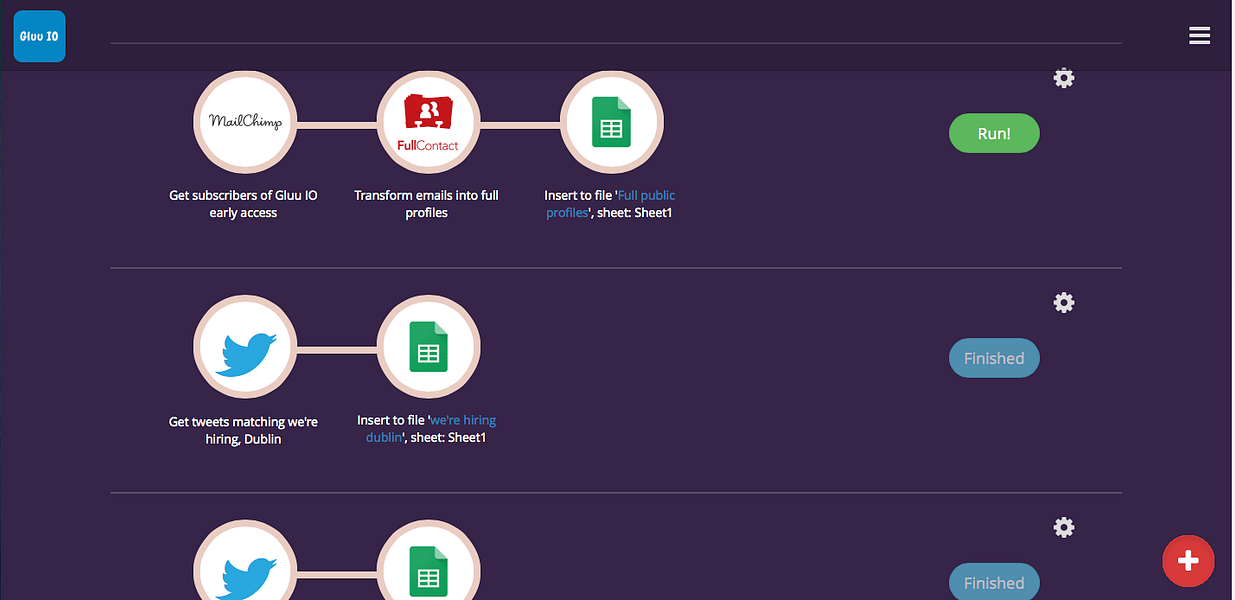Screen dimensions: 1235x600
Task: Select the FullContact step icon
Action: pyautogui.click(x=428, y=123)
